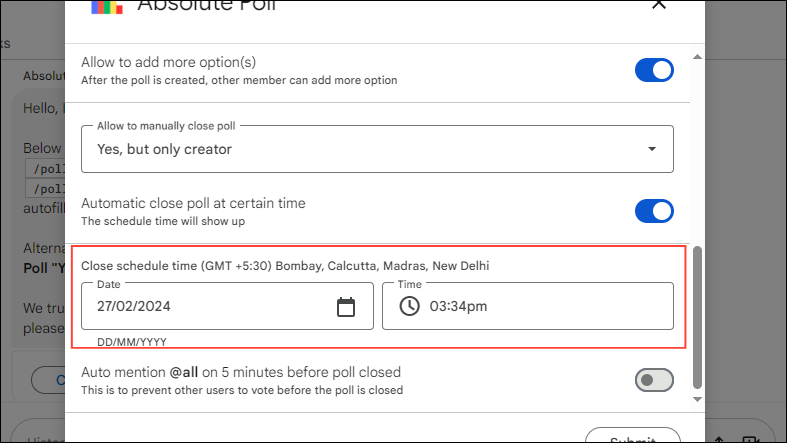The image size is (787, 443).
Task: Click the clock icon in Time field
Action: [409, 307]
